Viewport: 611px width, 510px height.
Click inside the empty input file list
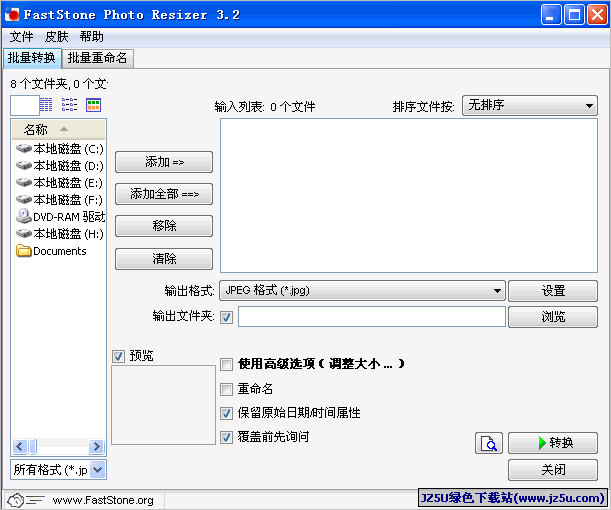(x=409, y=195)
